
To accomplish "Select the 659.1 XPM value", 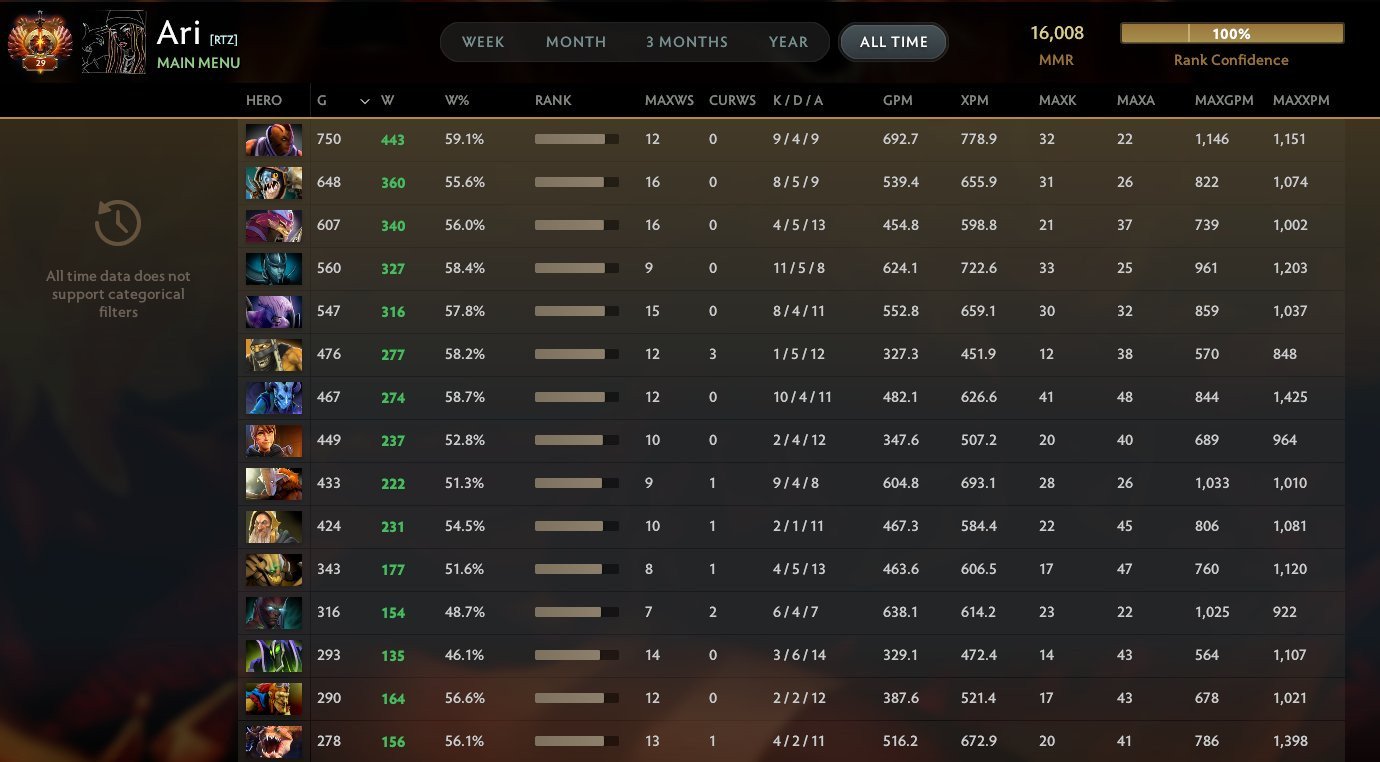I will pyautogui.click(x=979, y=311).
